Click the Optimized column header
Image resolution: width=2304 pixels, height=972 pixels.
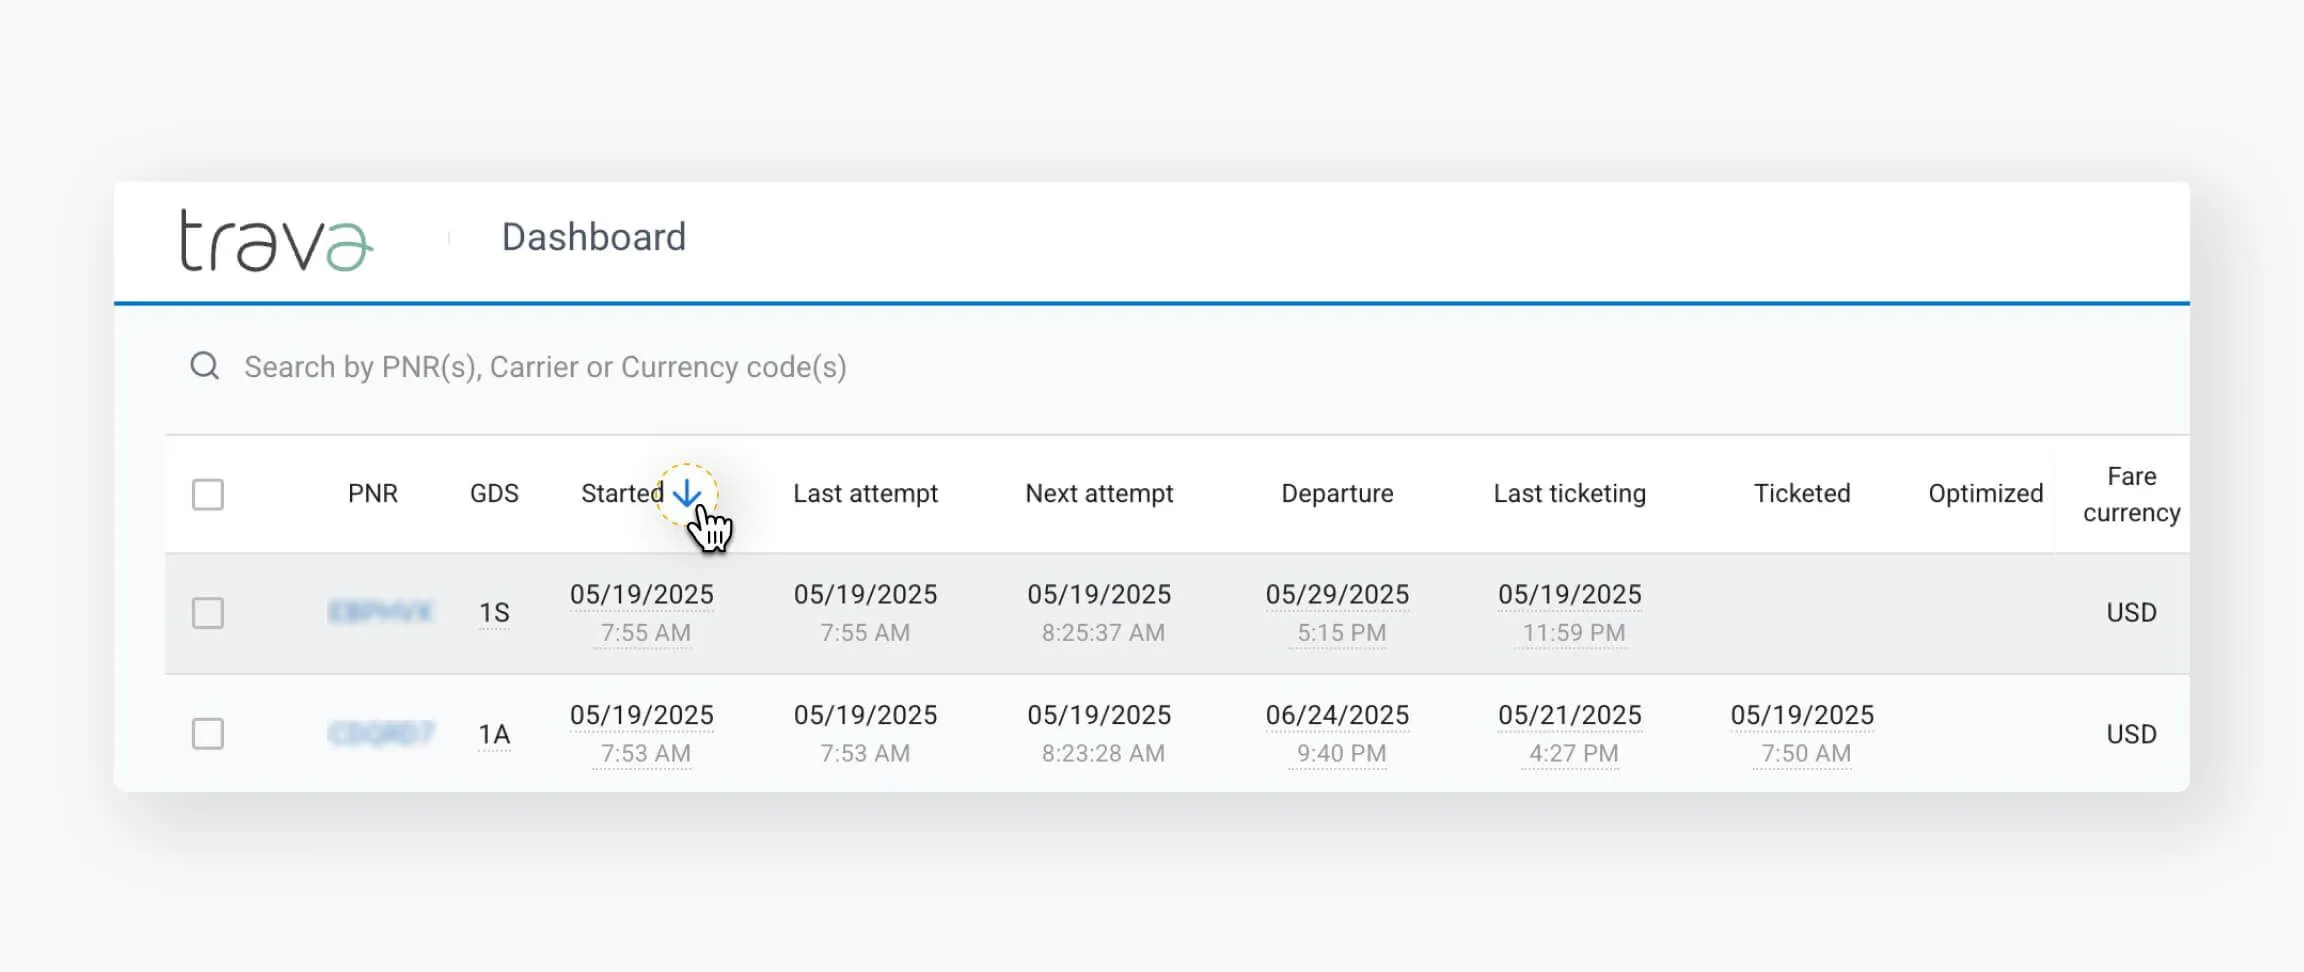tap(1985, 494)
